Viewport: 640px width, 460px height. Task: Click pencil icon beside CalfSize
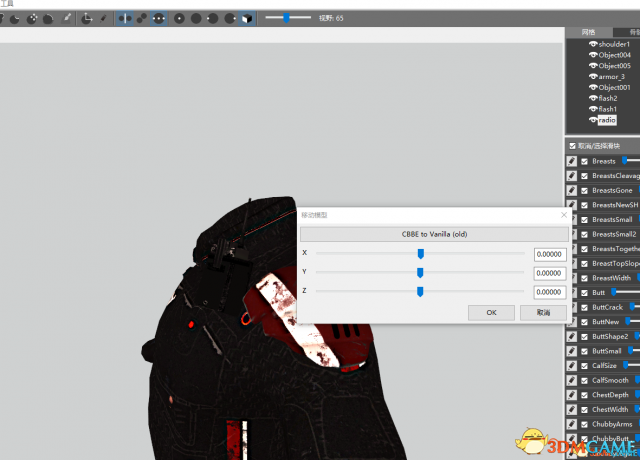[x=572, y=366]
